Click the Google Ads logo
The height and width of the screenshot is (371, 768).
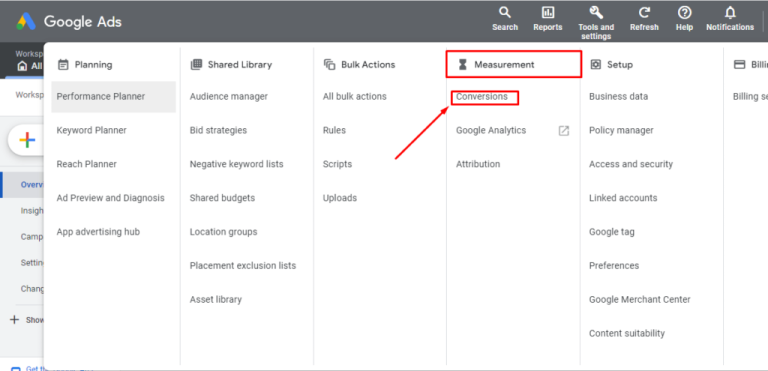25,22
